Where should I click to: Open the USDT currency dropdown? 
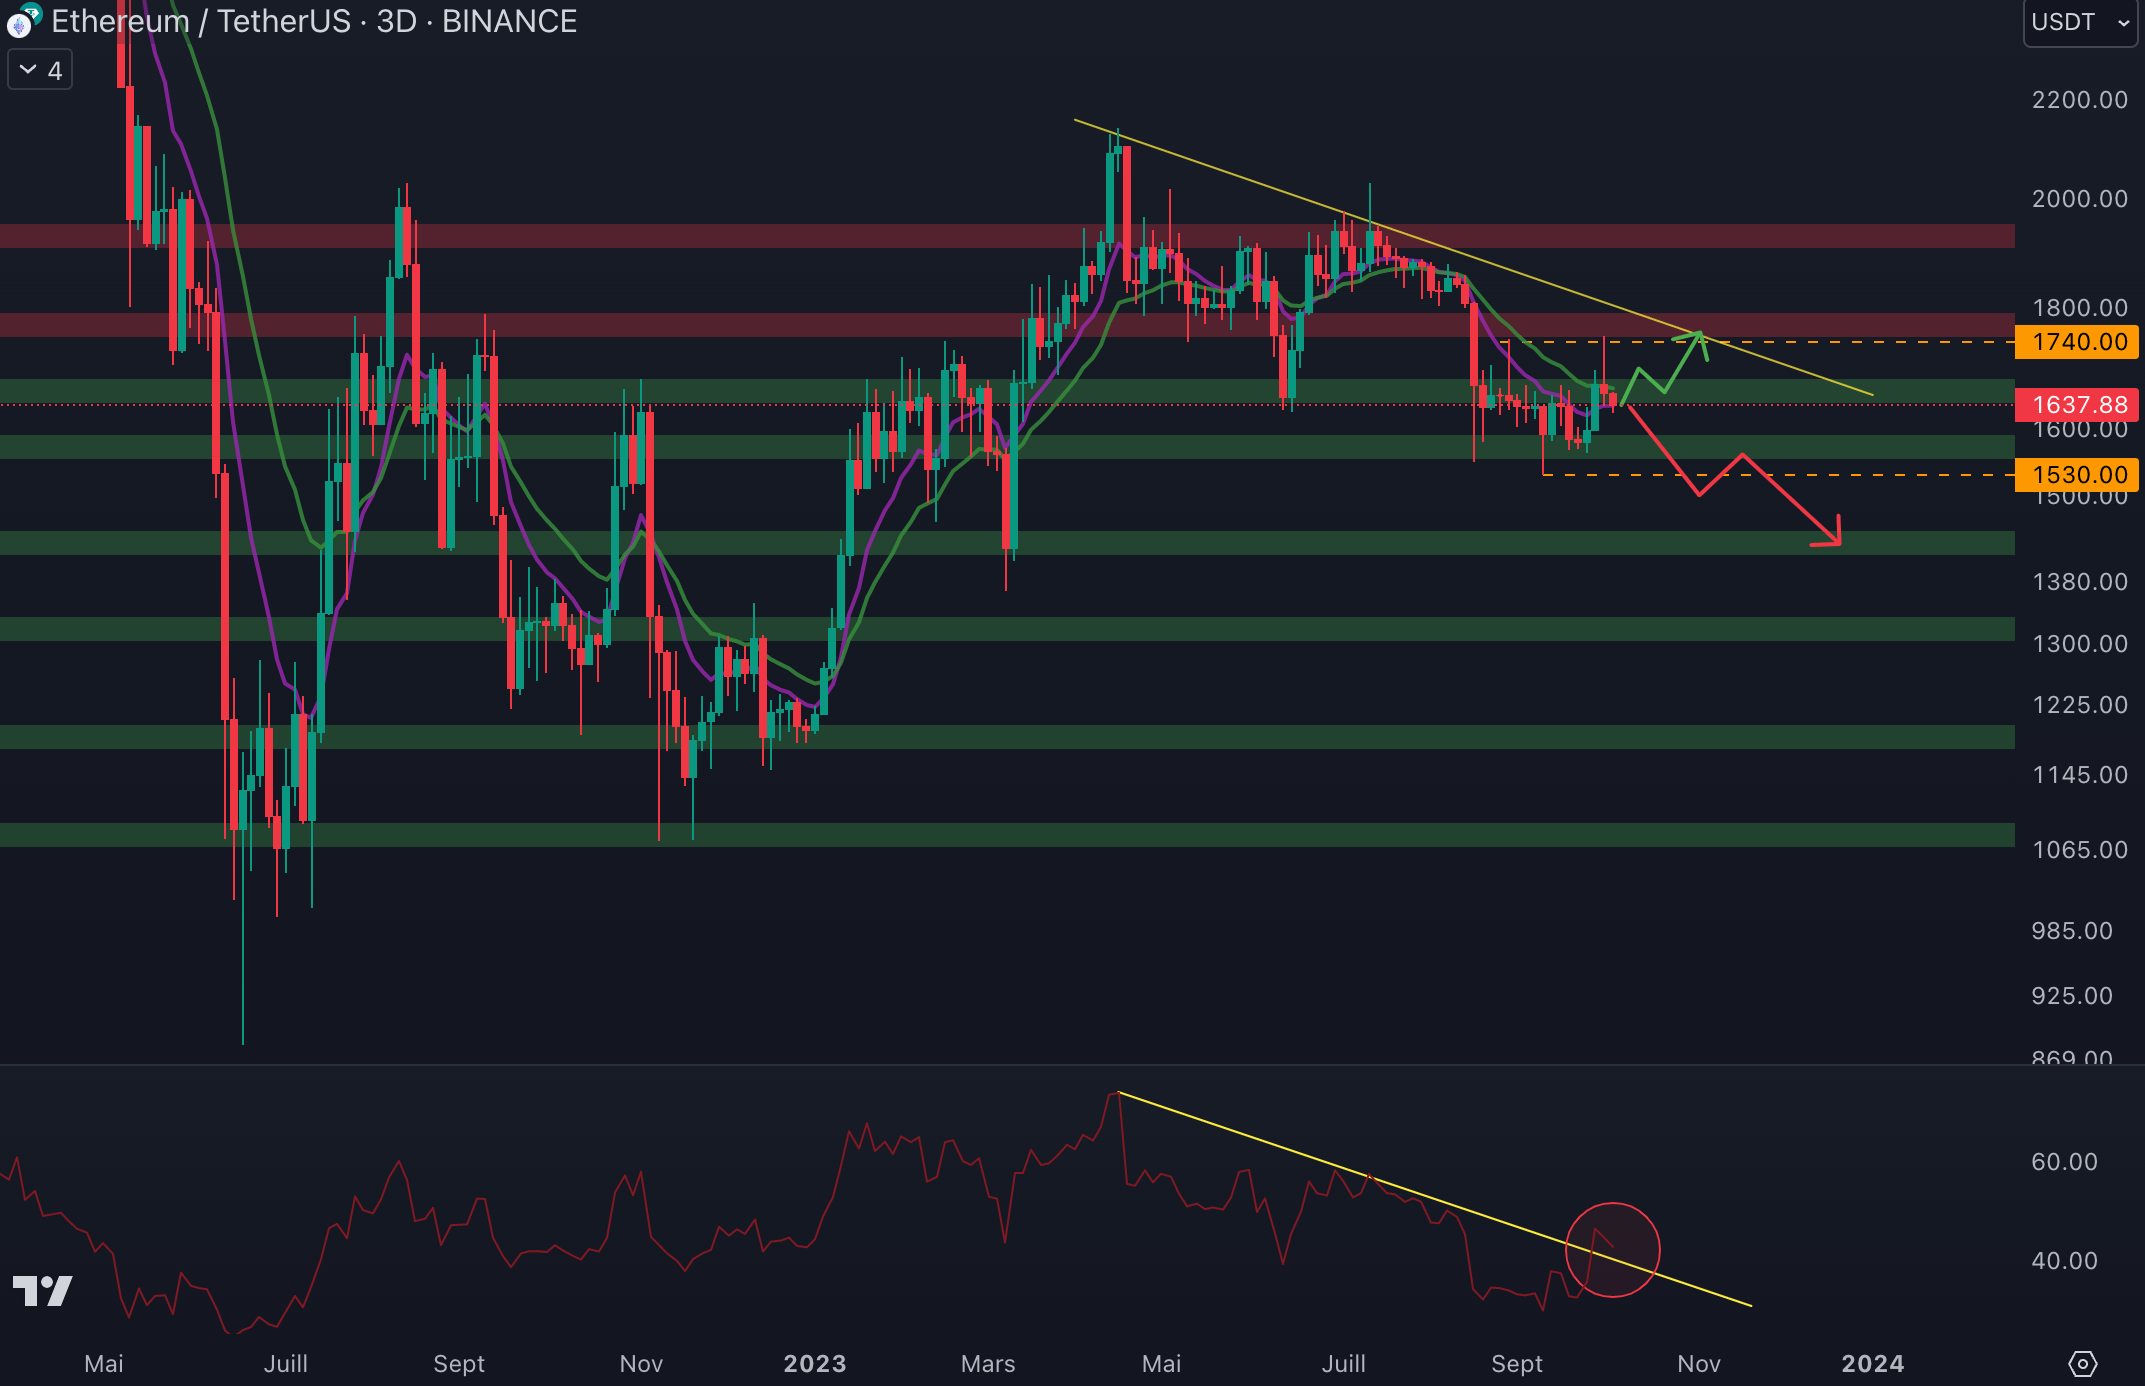point(2080,22)
